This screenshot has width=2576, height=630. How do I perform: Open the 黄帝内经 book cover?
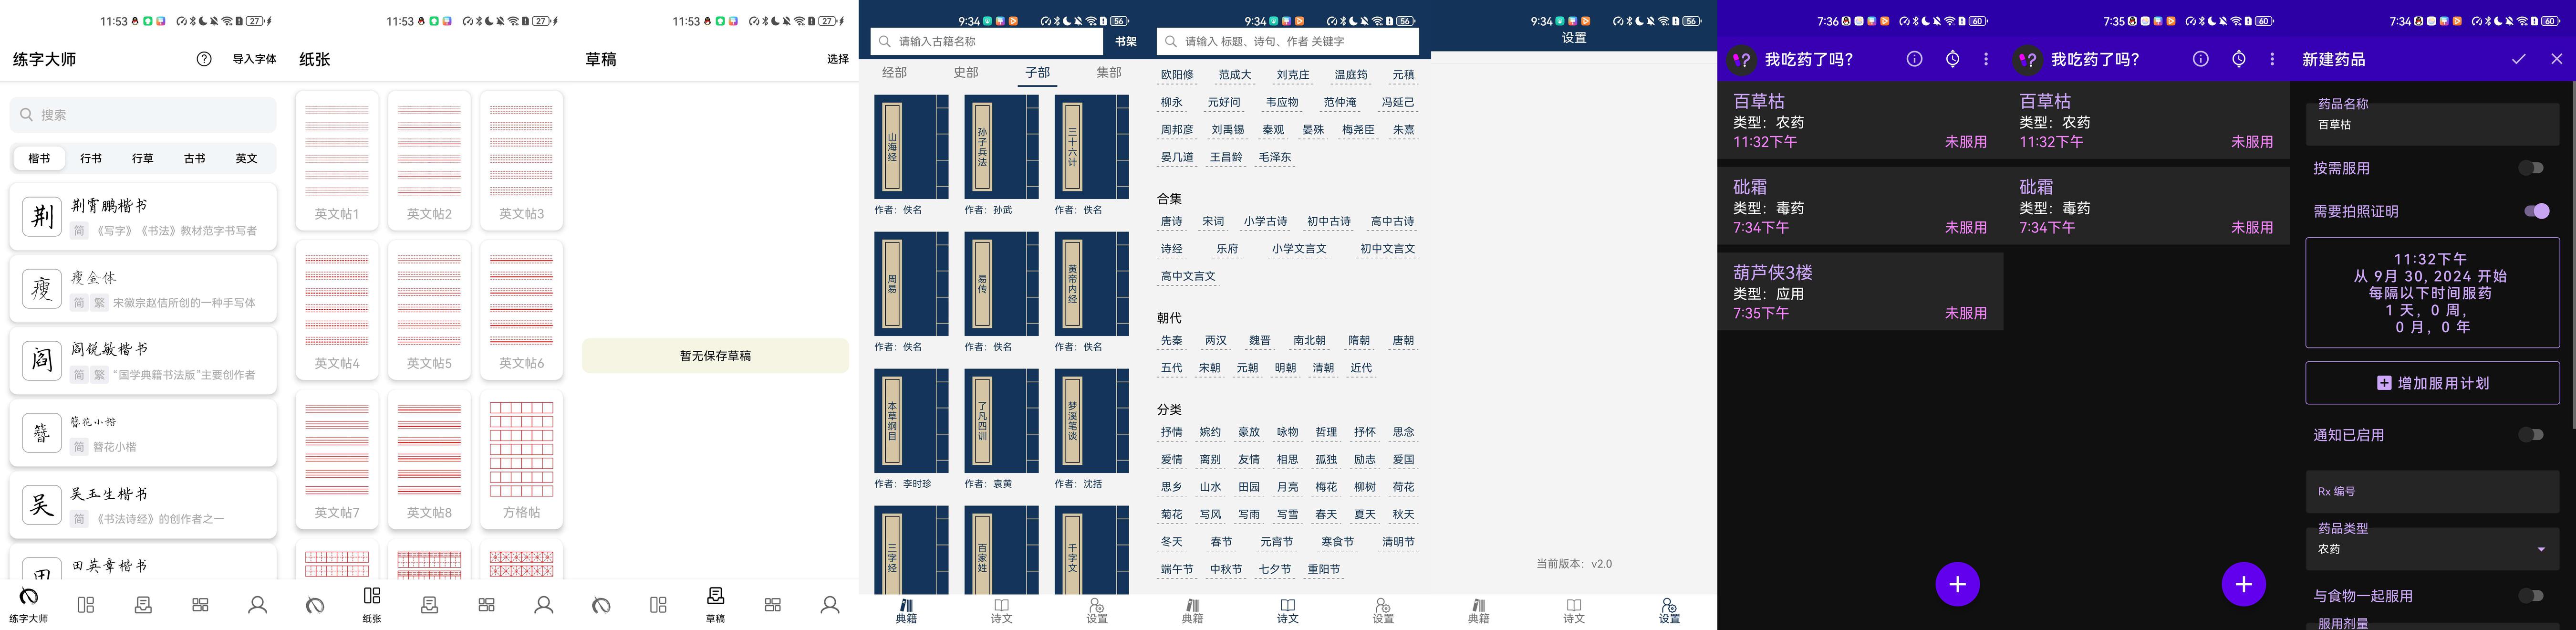click(x=1091, y=284)
